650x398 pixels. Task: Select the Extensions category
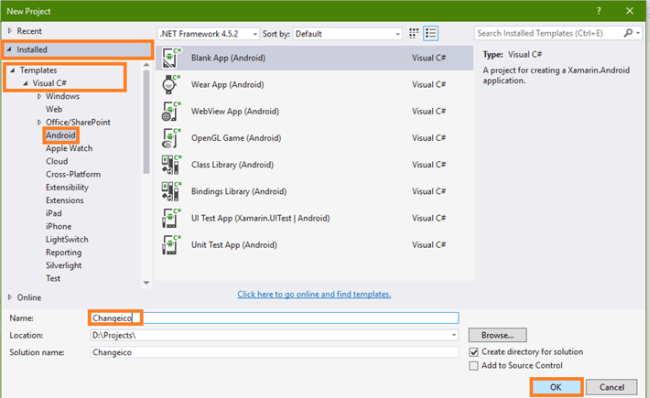65,200
